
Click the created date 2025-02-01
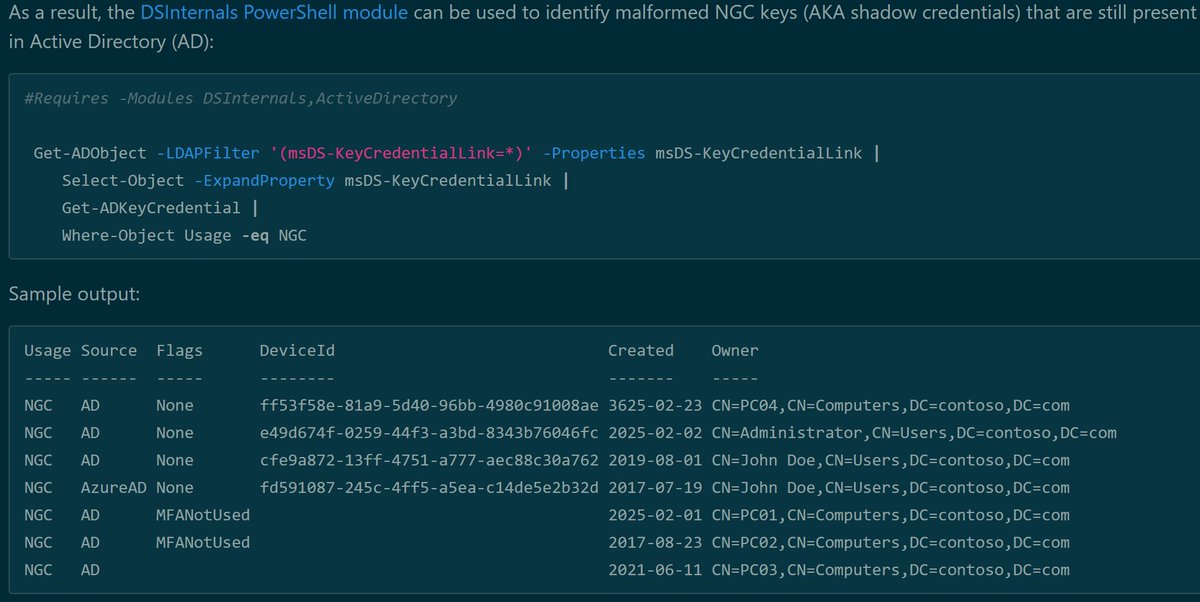click(x=655, y=516)
